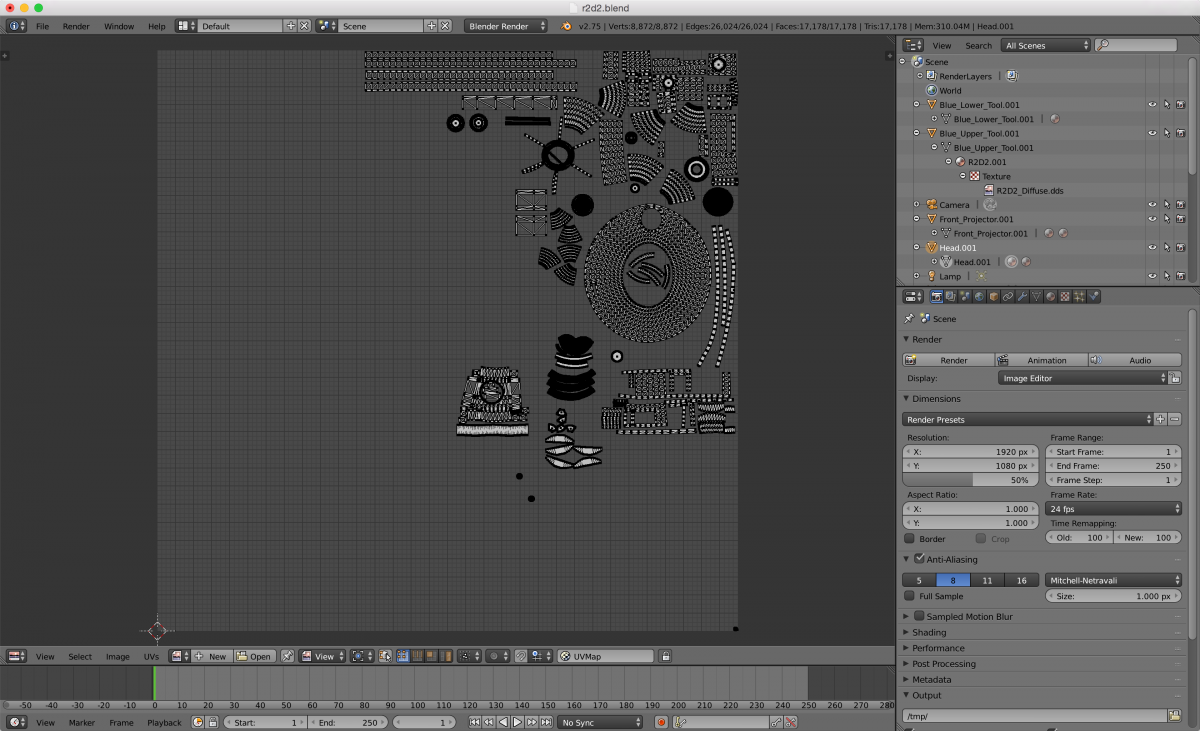Screen dimensions: 1200x731
Task: Expand the Shading panel
Action: click(928, 632)
